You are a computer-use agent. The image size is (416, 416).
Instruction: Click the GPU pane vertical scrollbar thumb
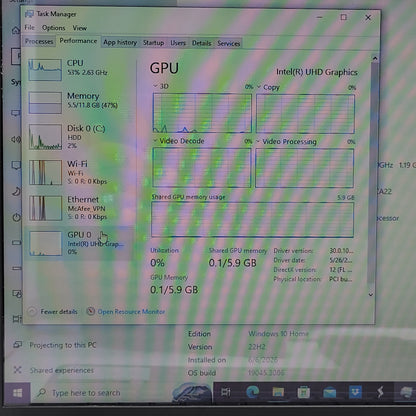(x=373, y=173)
